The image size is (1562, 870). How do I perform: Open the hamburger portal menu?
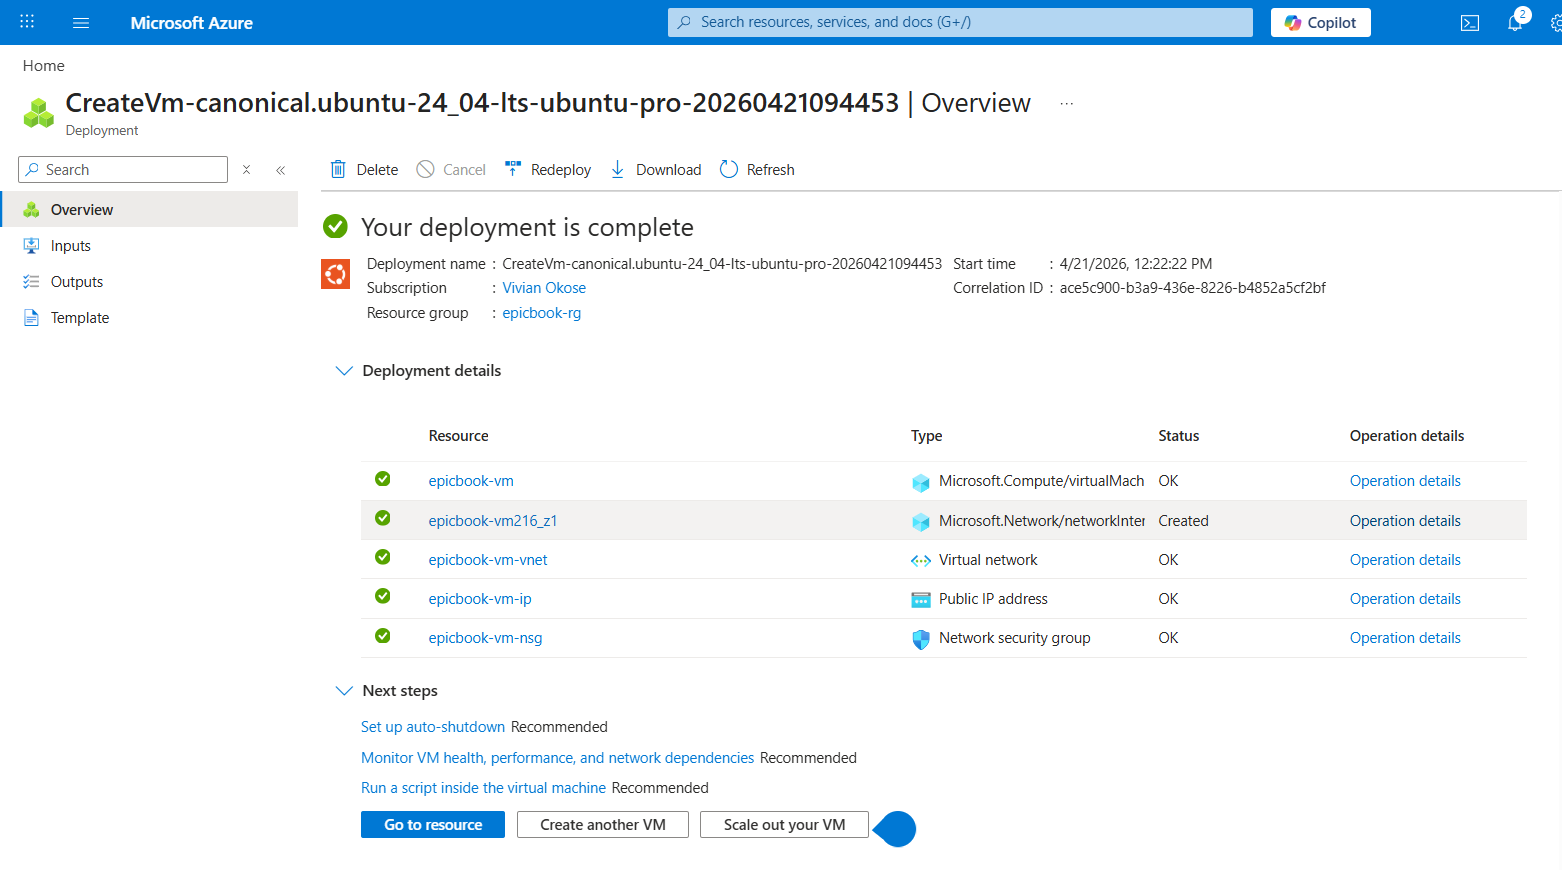click(81, 22)
